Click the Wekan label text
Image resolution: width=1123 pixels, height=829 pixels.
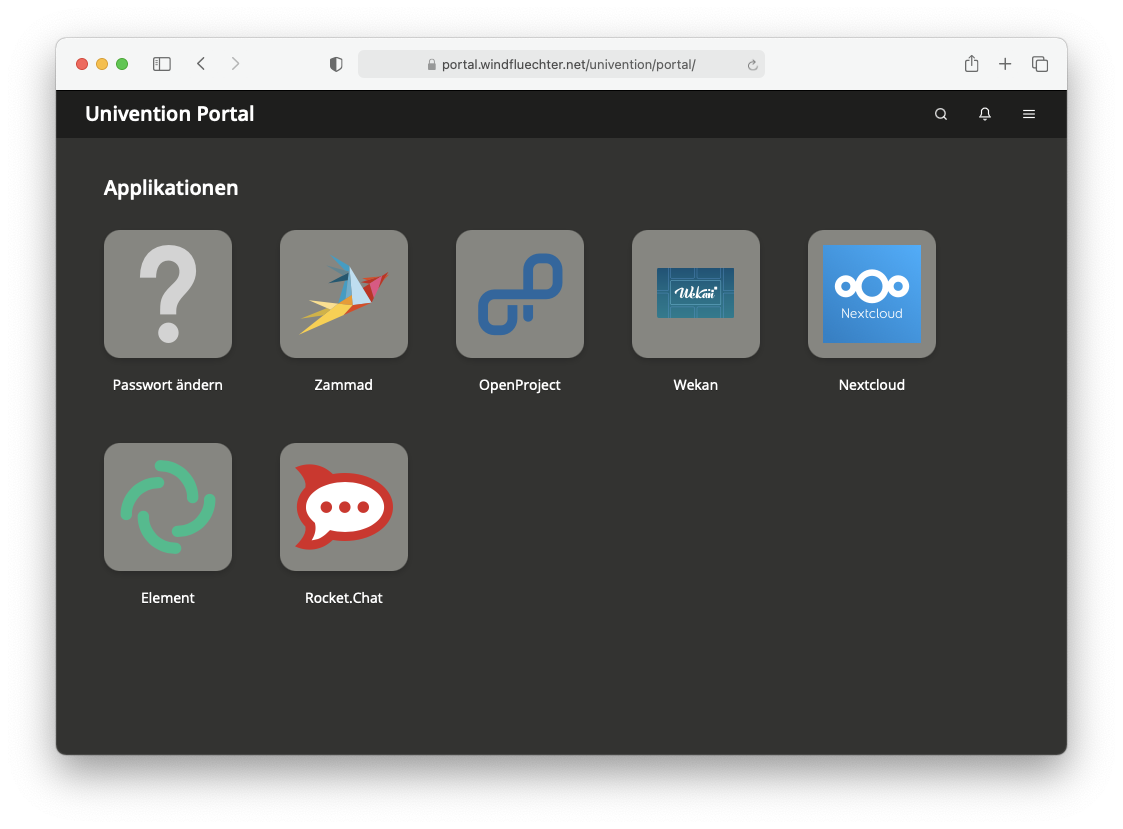tap(695, 385)
